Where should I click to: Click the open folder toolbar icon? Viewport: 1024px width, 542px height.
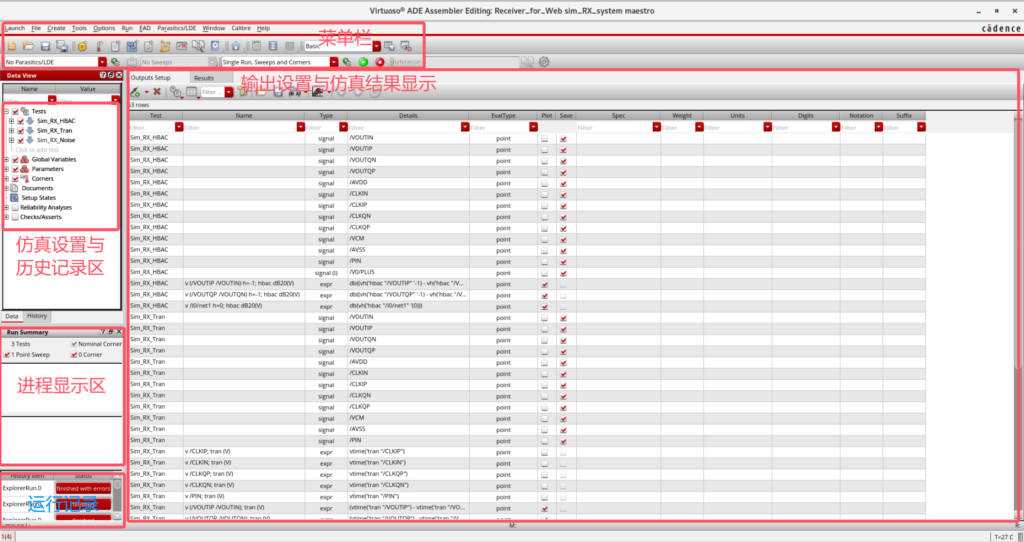point(28,46)
